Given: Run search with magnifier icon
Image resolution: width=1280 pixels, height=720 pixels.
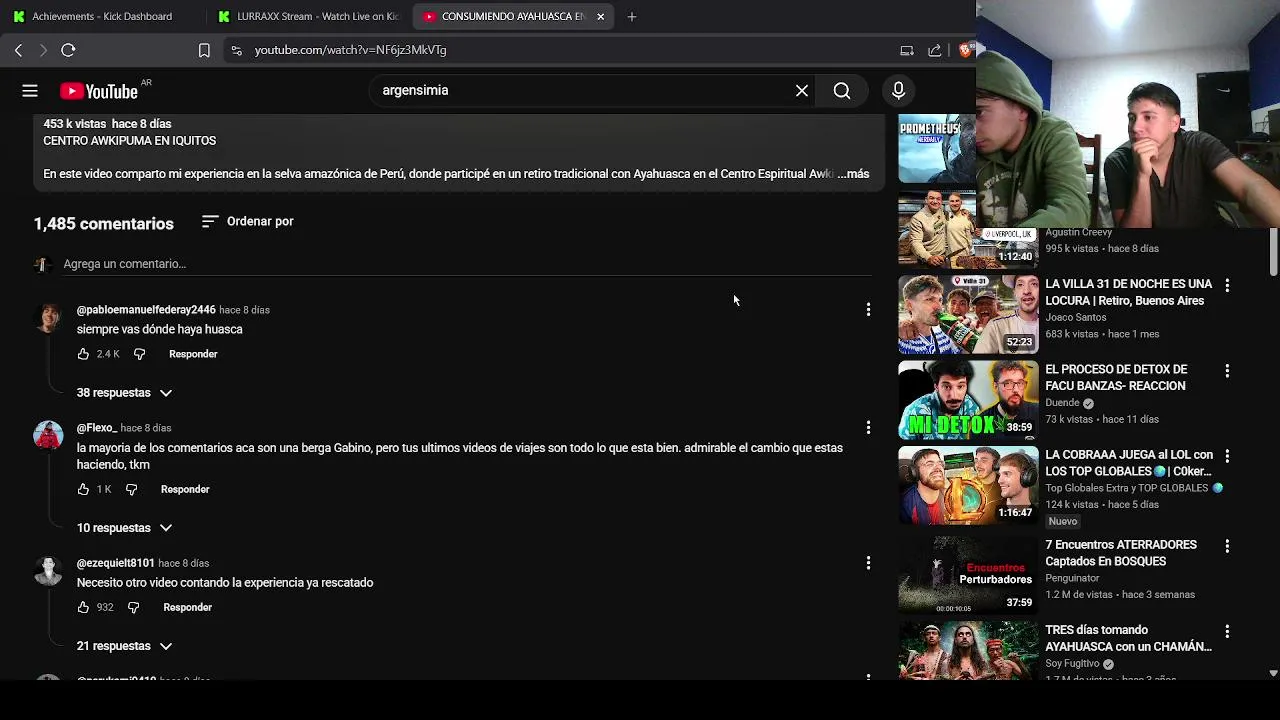Looking at the screenshot, I should click(x=842, y=91).
